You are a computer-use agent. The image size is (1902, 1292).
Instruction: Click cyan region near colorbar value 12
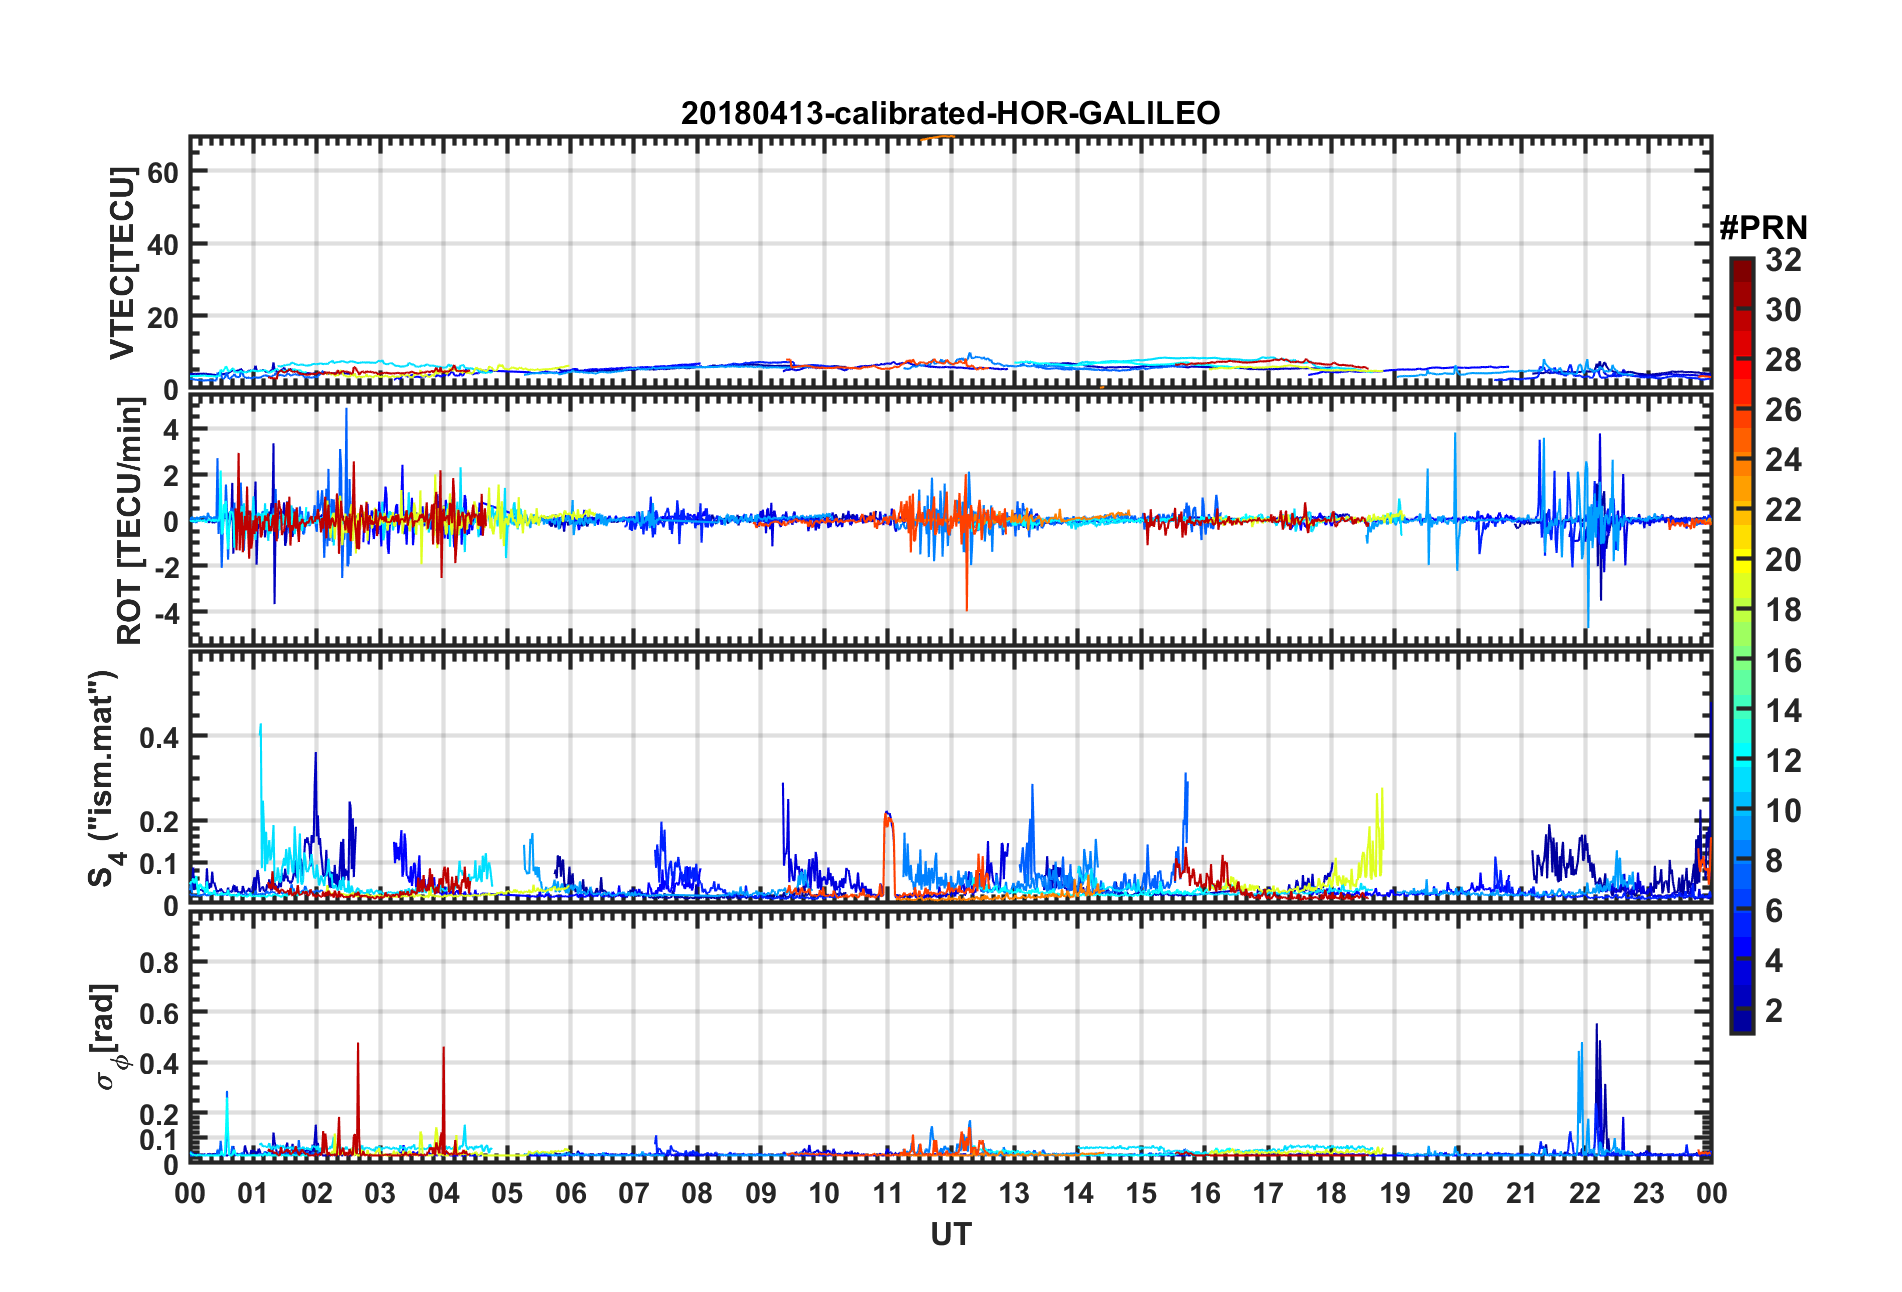[1741, 760]
